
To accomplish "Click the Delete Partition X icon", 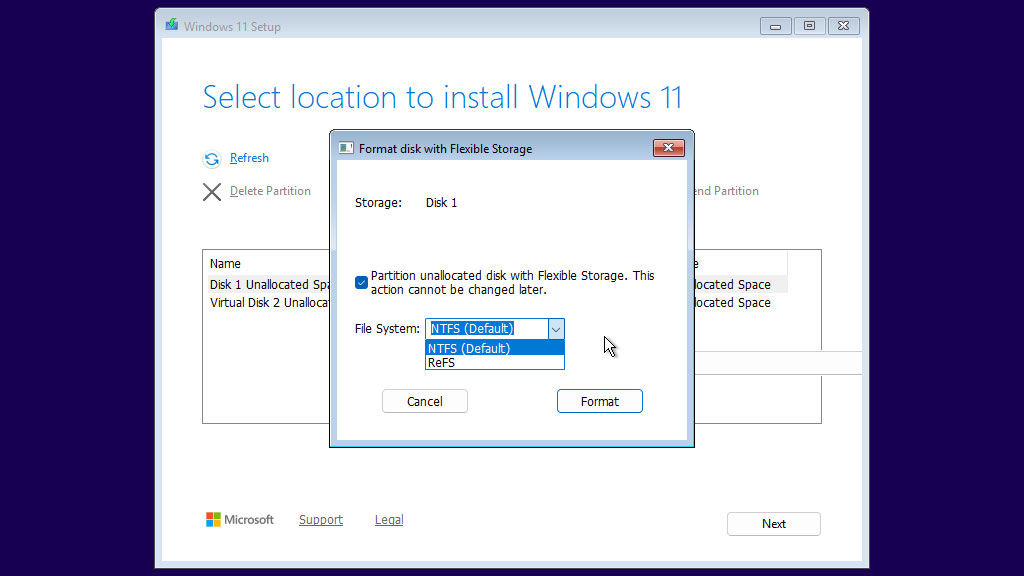I will (x=211, y=191).
